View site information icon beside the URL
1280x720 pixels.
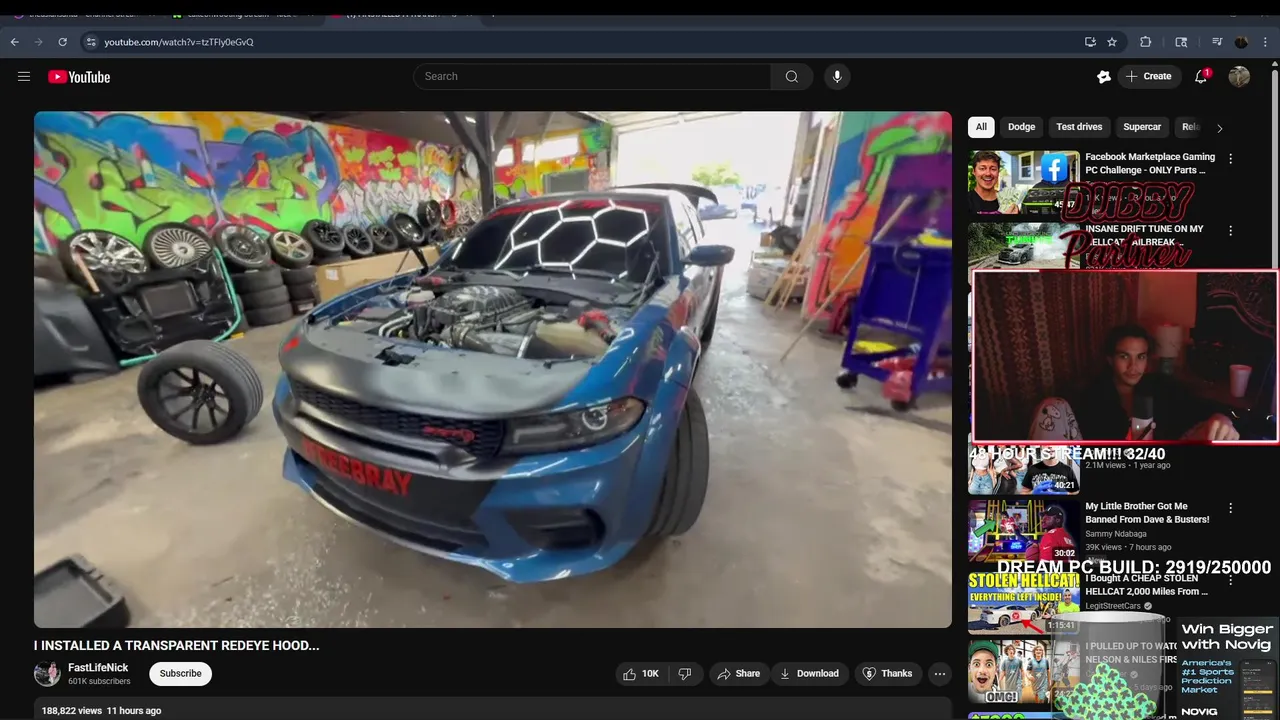[91, 42]
